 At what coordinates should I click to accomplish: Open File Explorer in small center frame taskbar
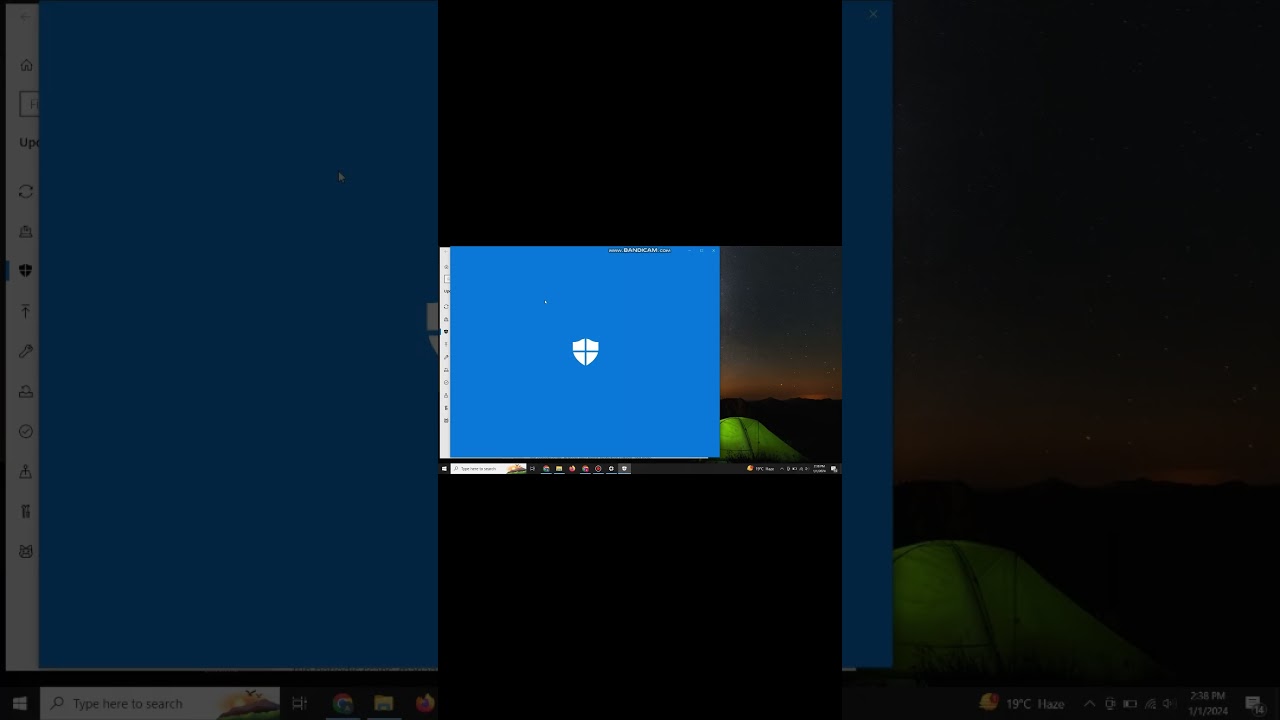click(x=559, y=468)
